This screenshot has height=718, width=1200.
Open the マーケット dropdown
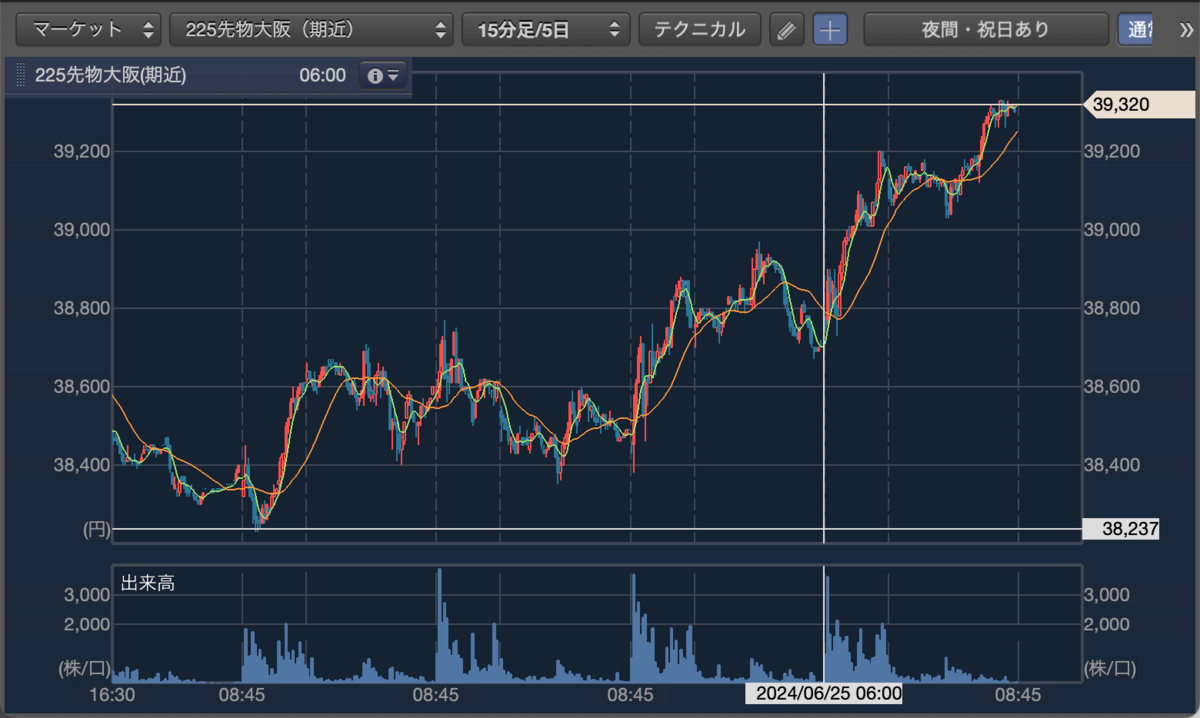pos(91,29)
